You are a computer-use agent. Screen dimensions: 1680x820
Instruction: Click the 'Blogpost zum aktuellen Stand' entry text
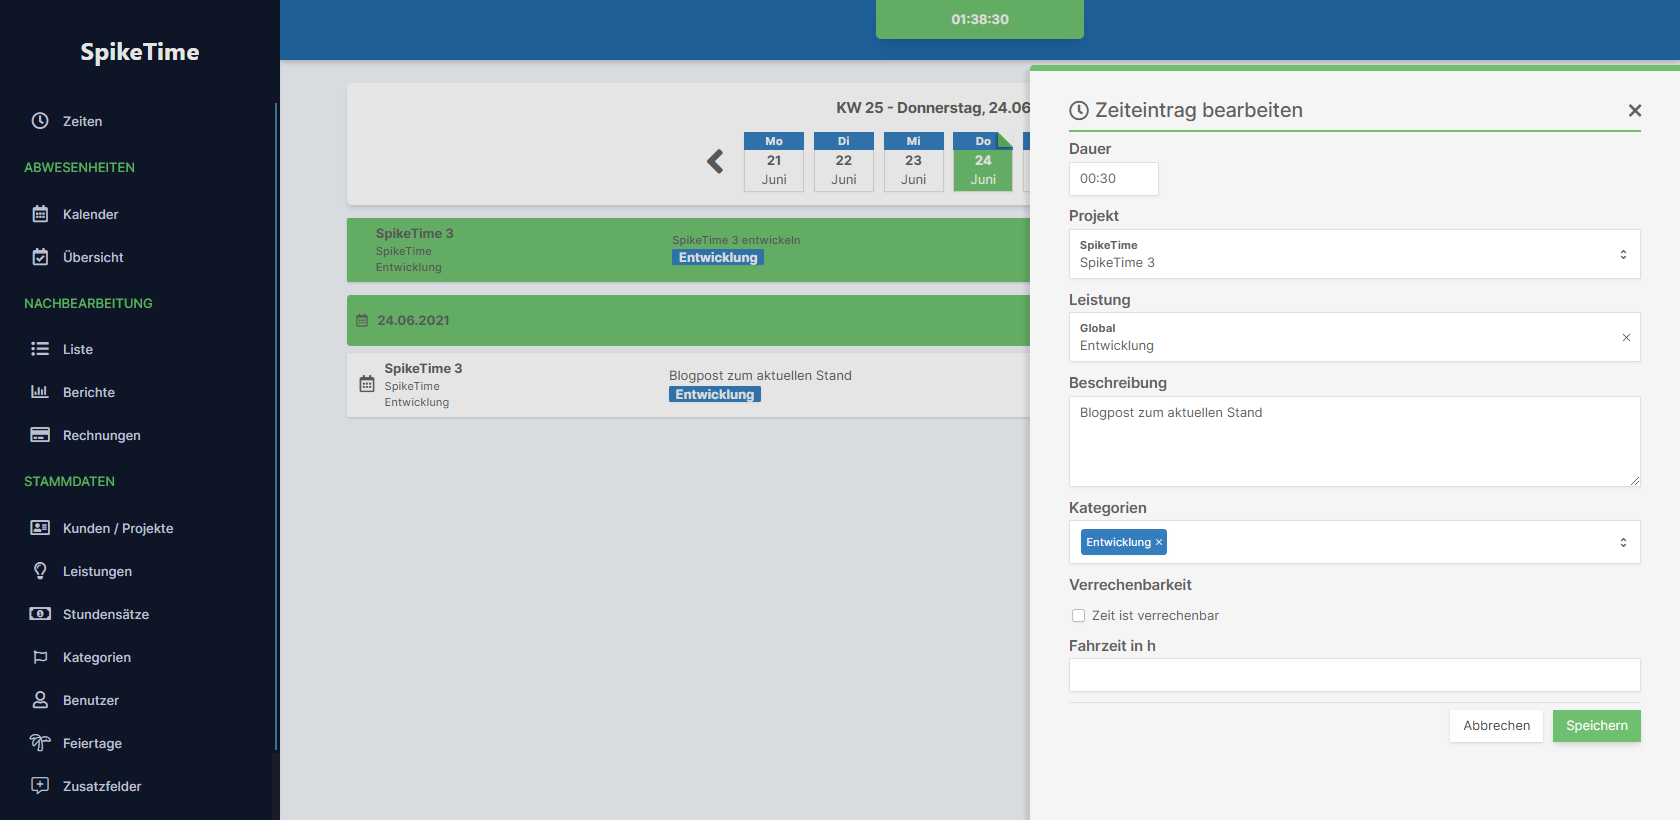[760, 376]
